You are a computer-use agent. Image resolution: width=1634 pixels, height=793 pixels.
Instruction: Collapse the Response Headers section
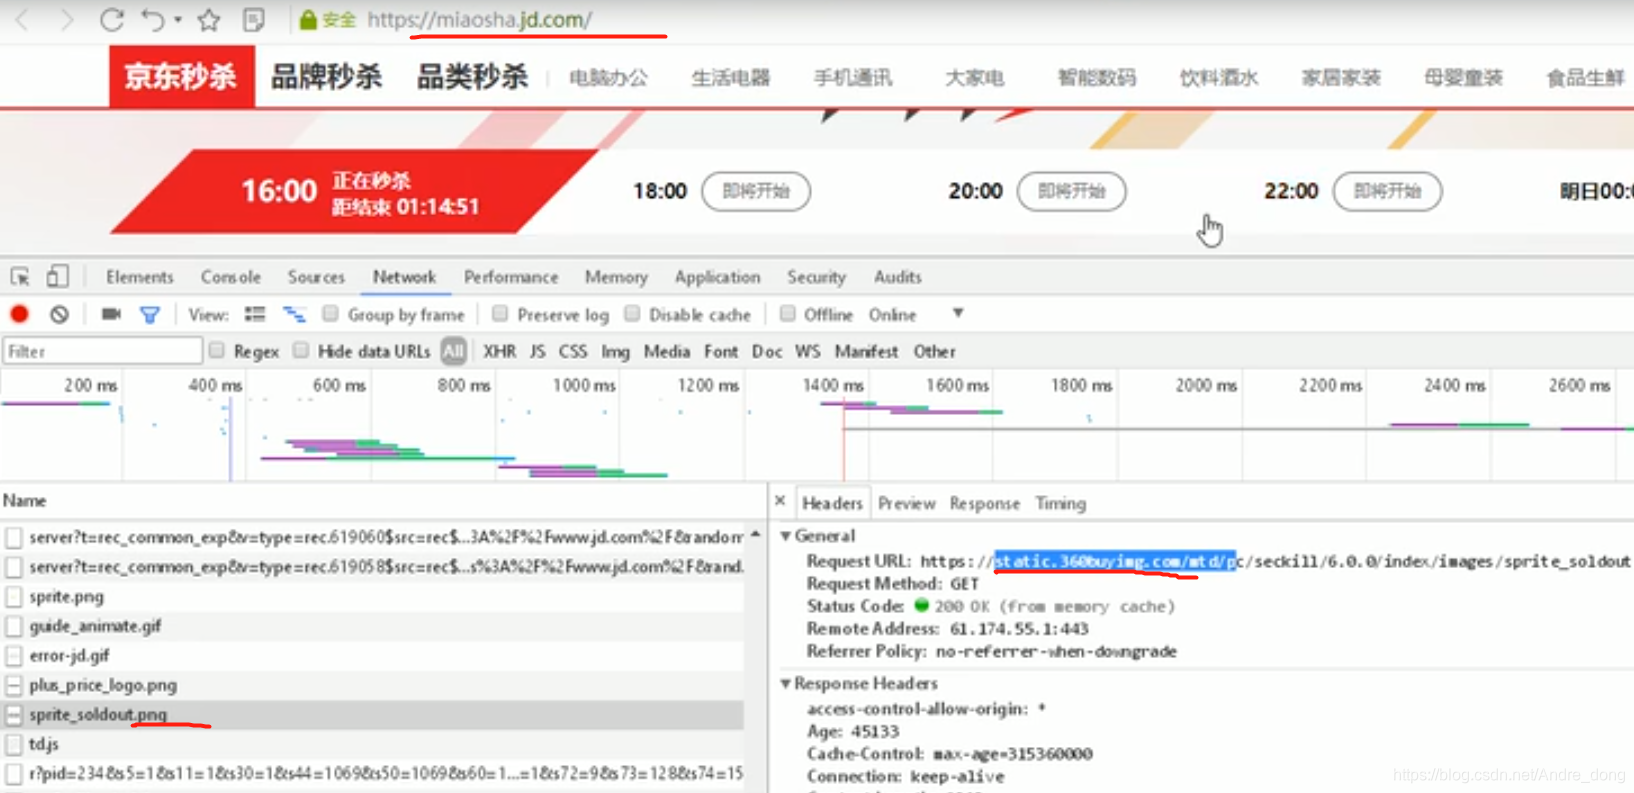click(786, 684)
